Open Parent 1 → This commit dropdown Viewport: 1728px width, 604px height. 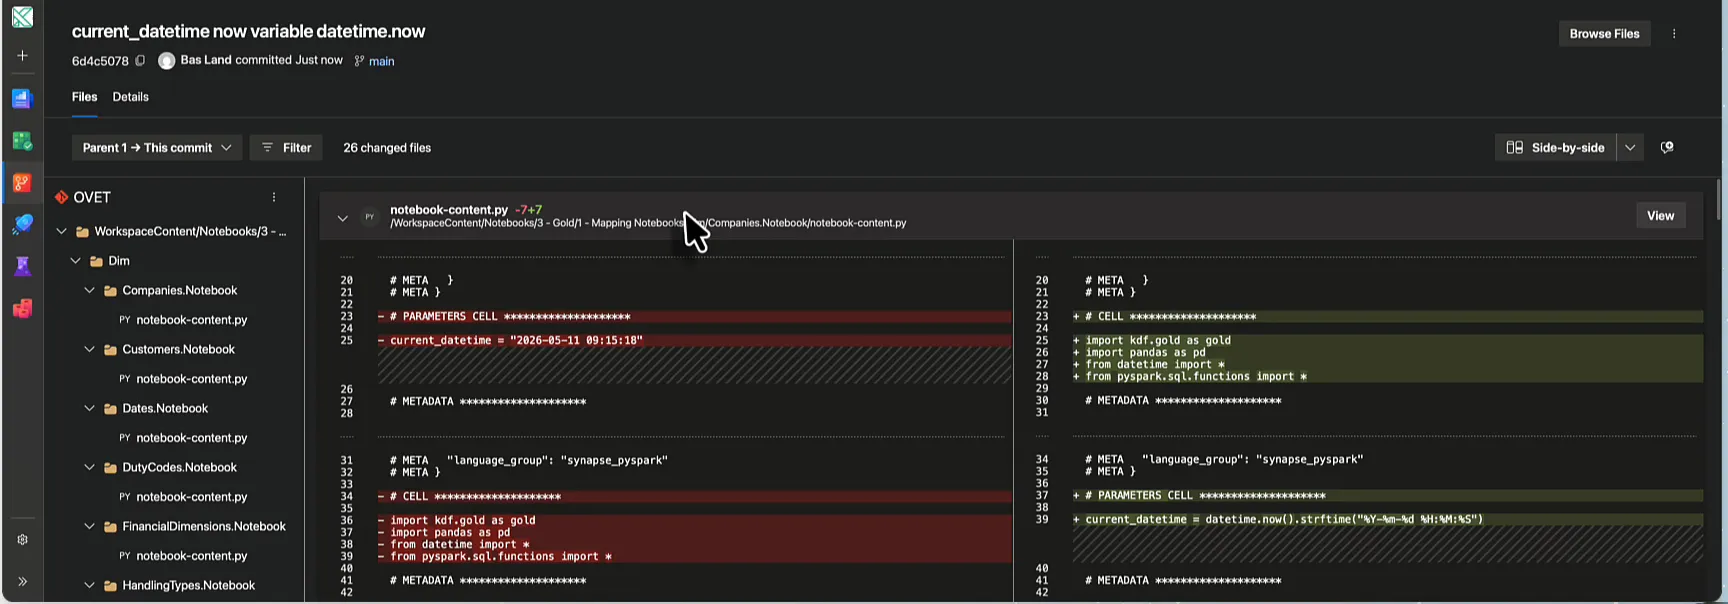click(157, 147)
